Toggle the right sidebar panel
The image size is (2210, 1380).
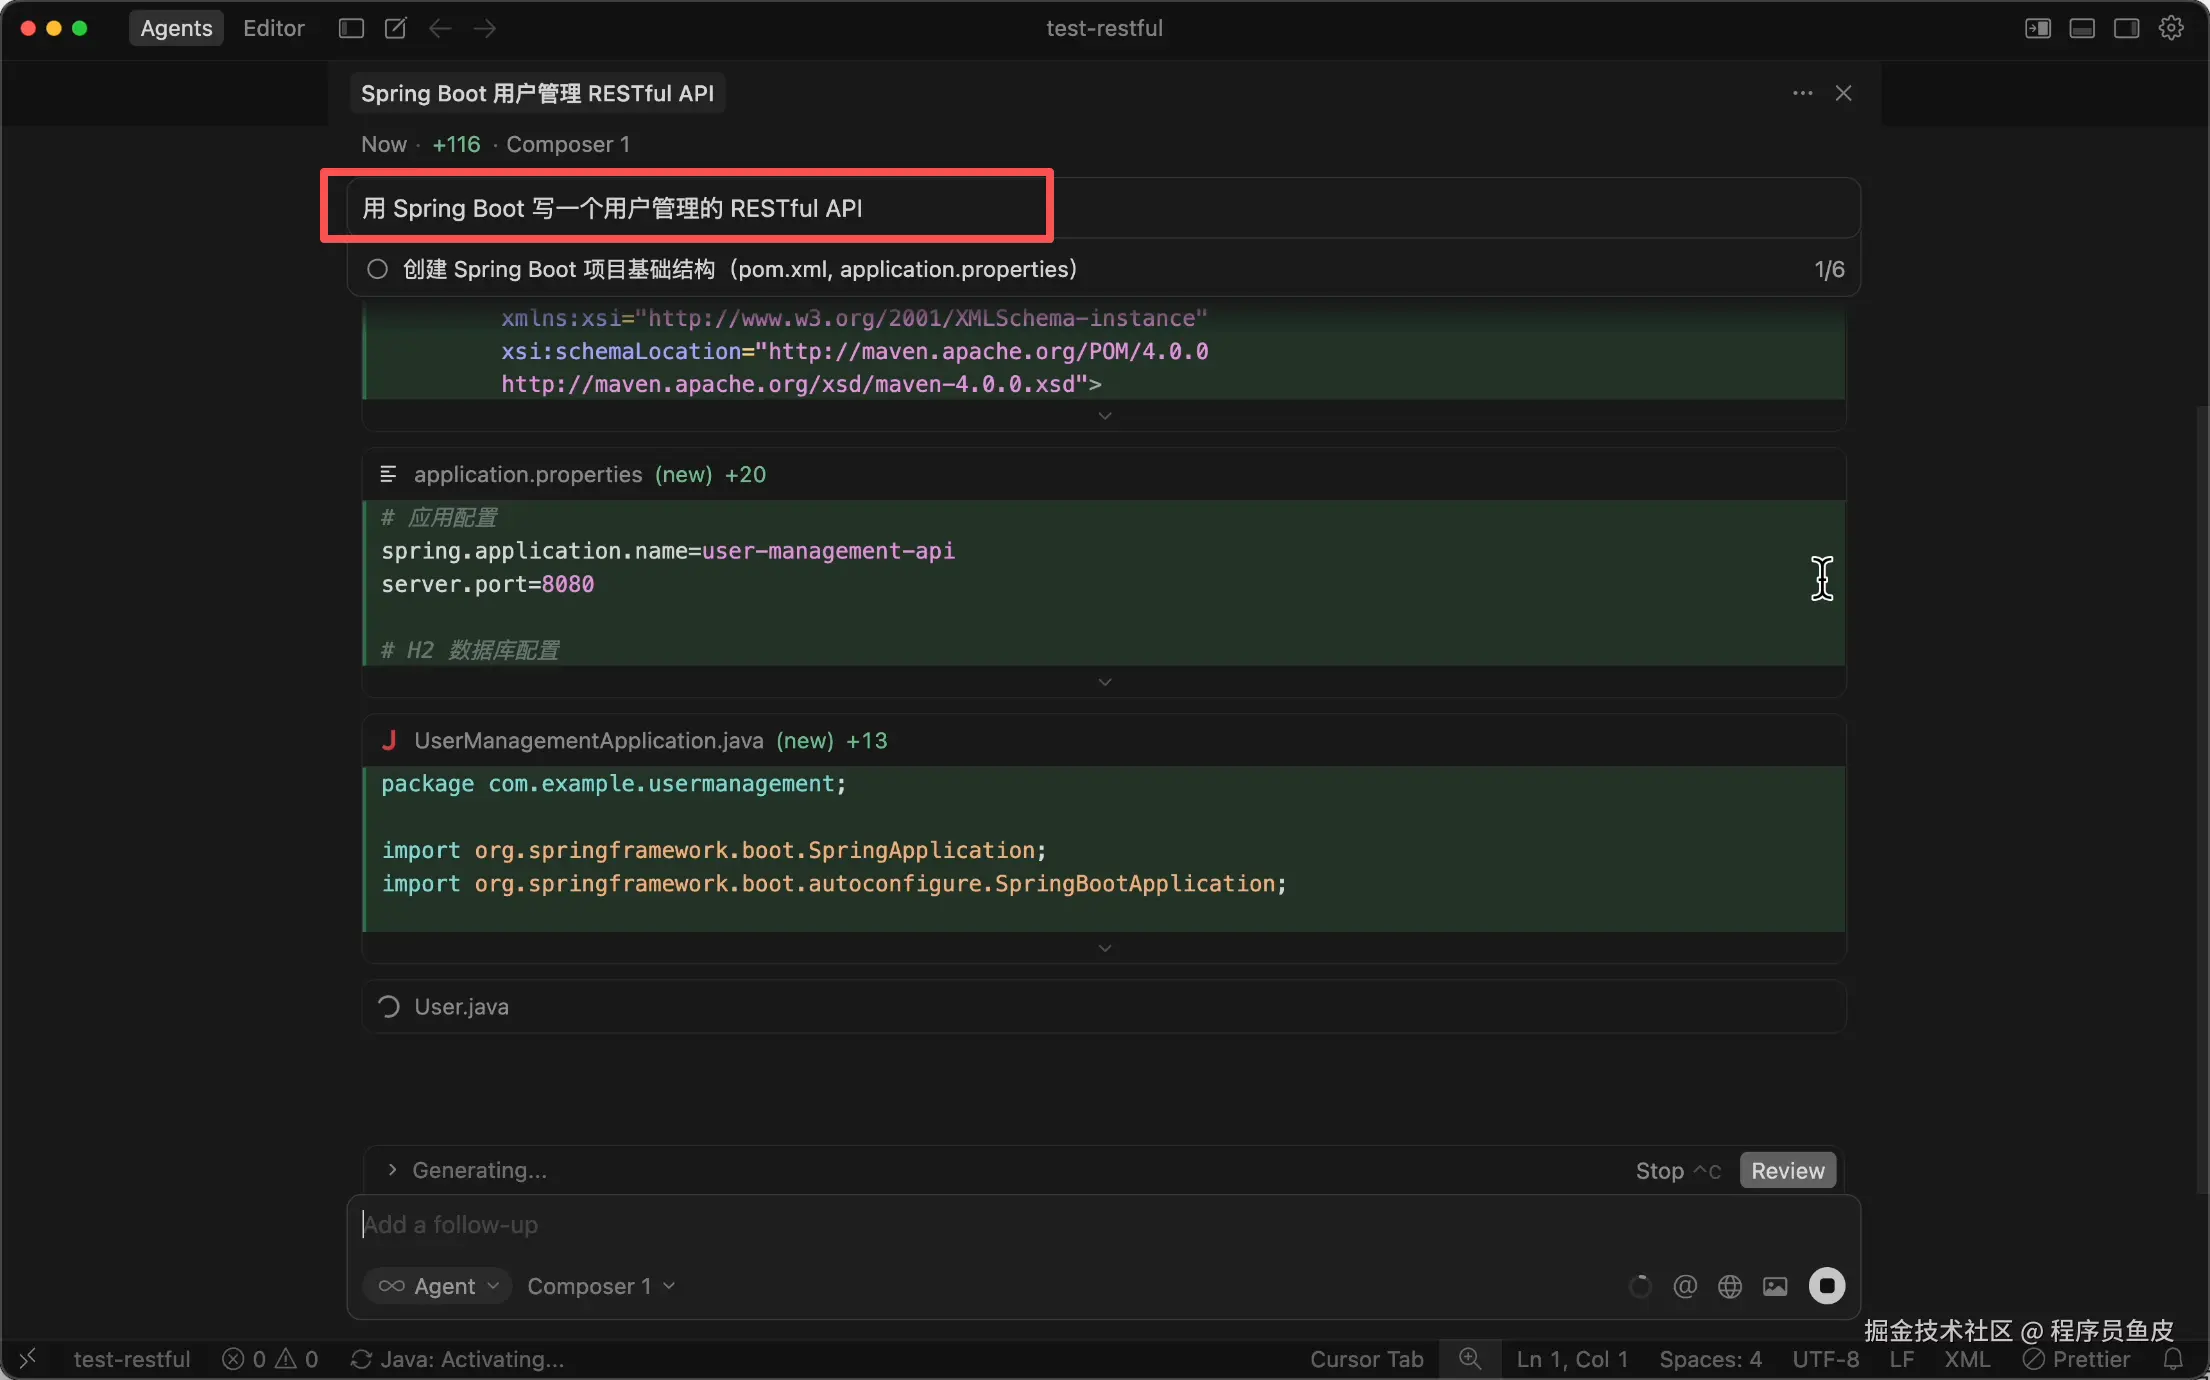coord(2126,28)
